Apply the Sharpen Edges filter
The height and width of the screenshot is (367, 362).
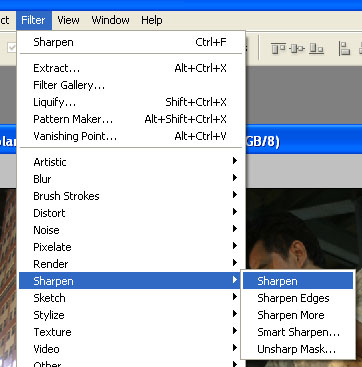pyautogui.click(x=298, y=298)
